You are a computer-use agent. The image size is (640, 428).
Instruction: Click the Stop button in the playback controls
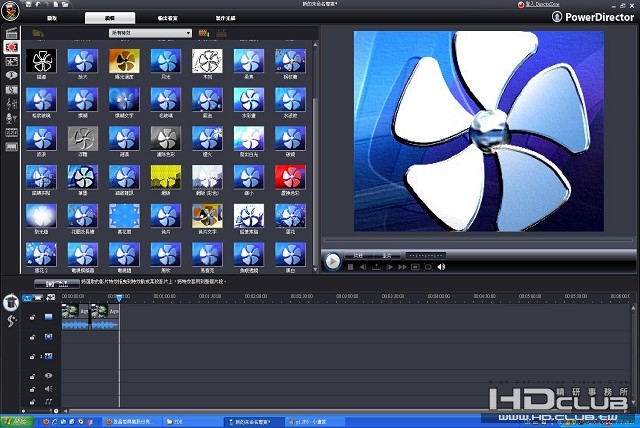coord(350,267)
